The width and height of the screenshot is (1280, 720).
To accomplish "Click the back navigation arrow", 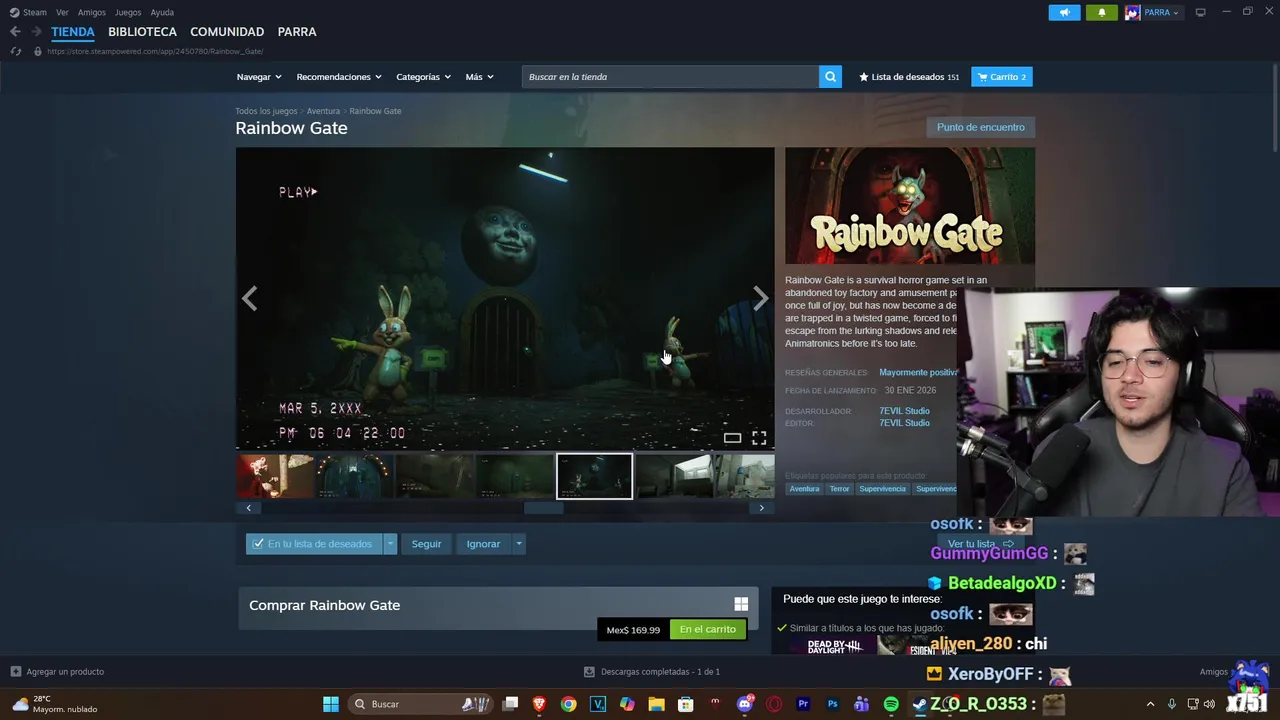I will (x=15, y=32).
